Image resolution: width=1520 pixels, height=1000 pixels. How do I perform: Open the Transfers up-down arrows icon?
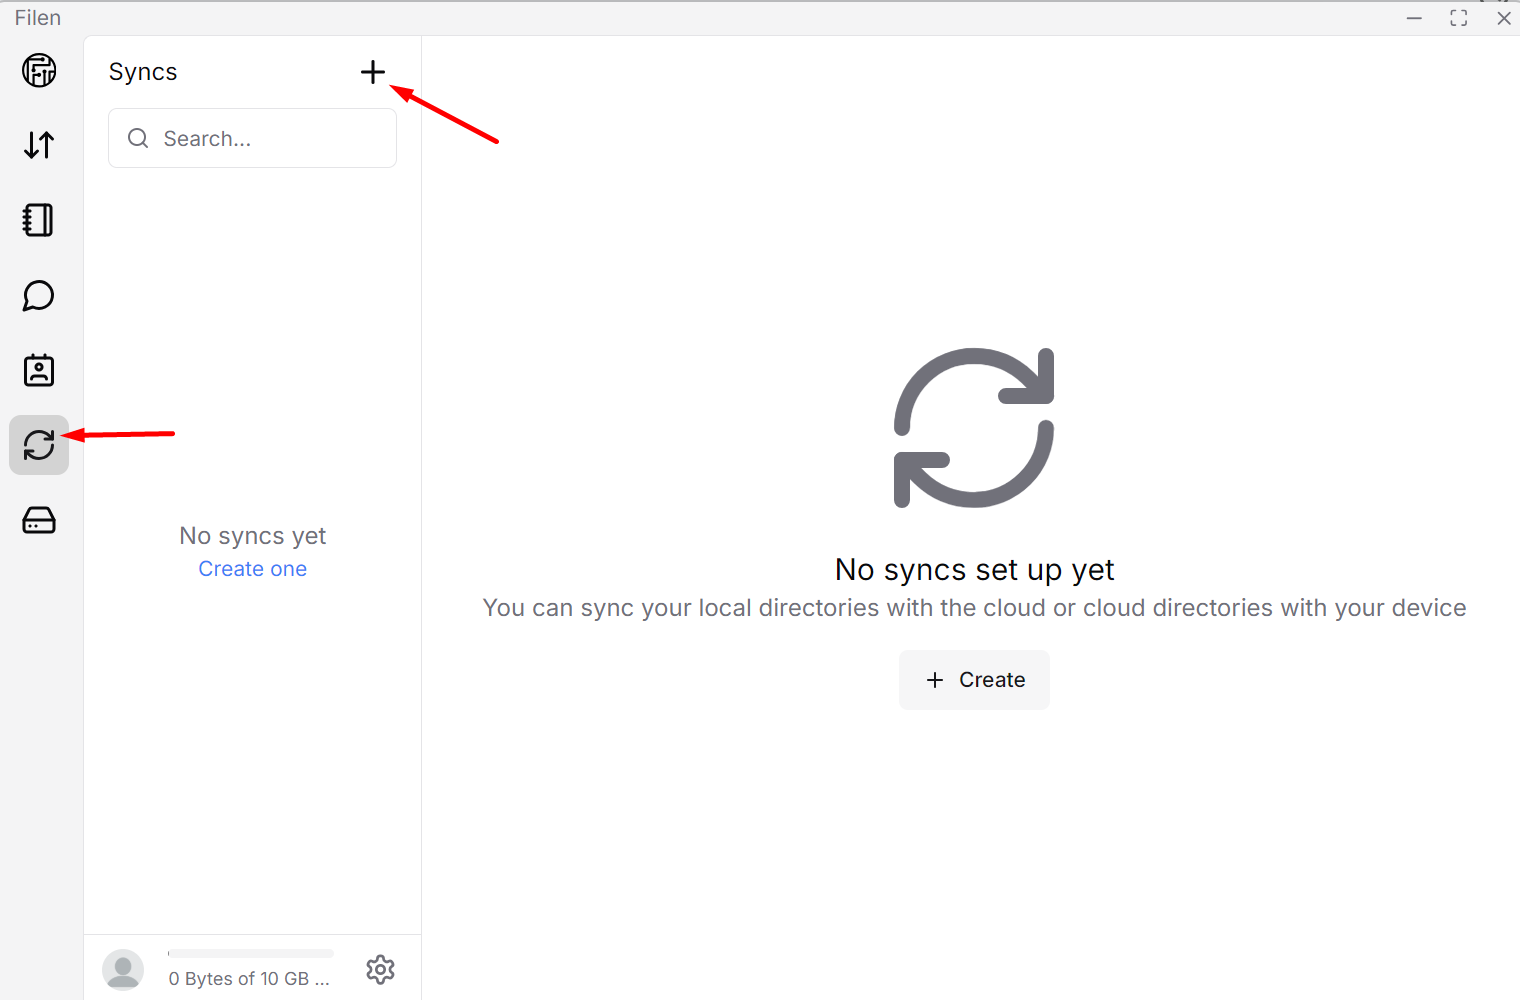tap(39, 145)
